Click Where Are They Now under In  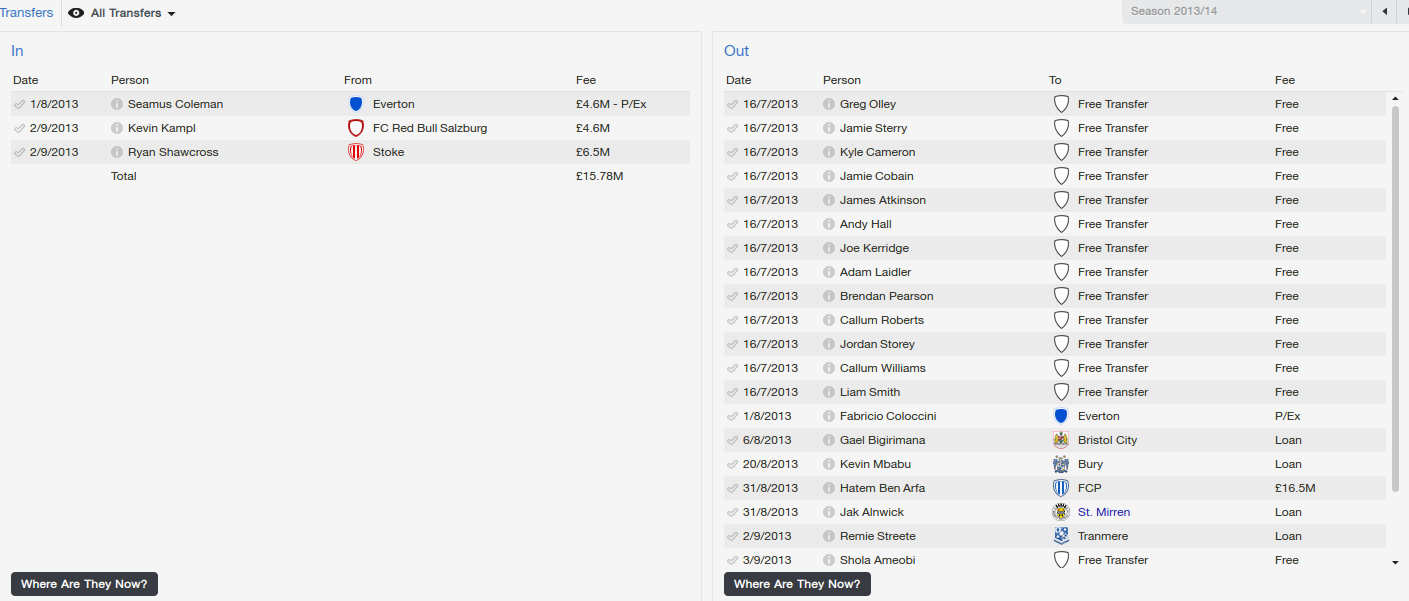pos(84,584)
